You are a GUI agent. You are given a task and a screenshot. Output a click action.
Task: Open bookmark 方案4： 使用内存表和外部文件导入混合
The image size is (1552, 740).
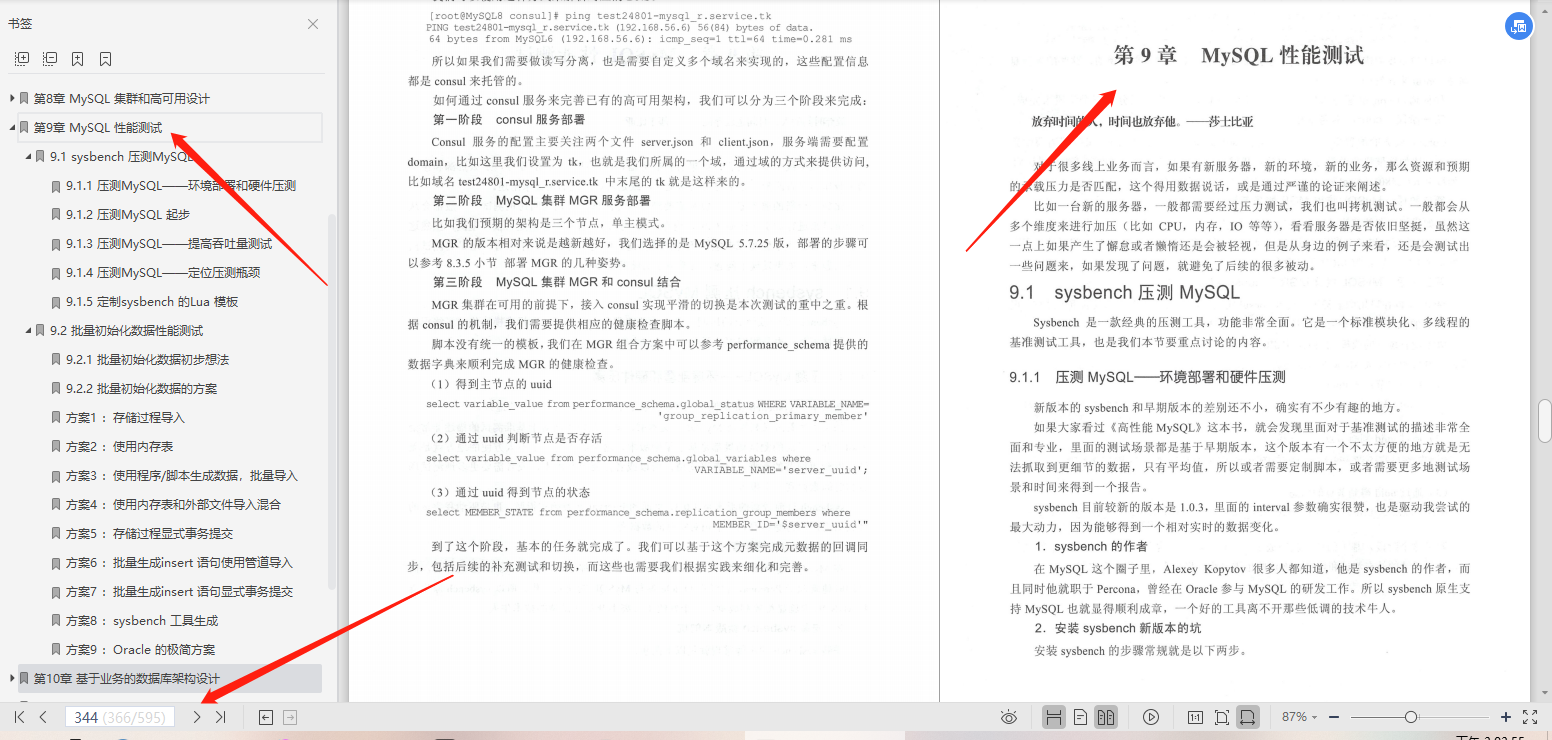(174, 505)
